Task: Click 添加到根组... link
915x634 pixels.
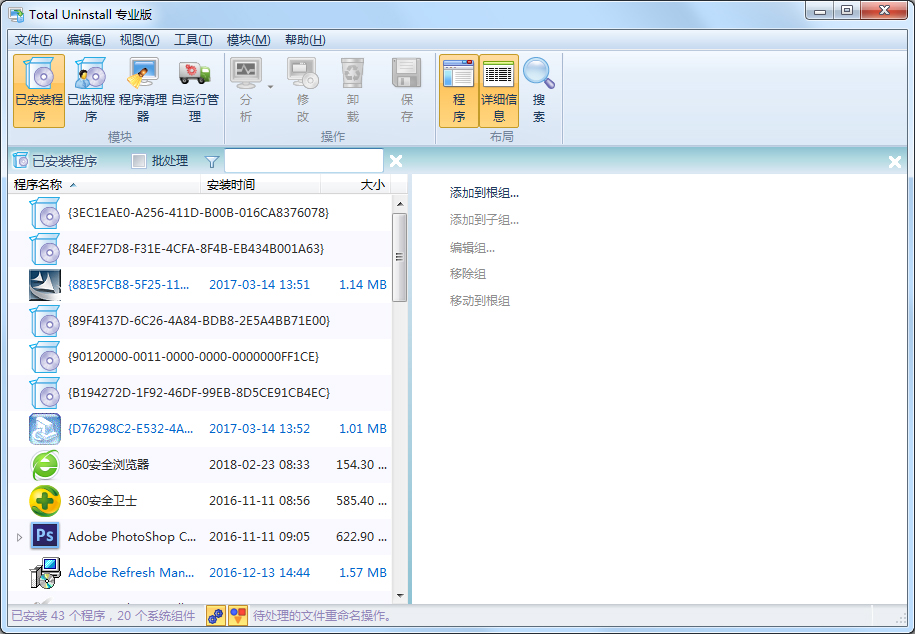Action: tap(484, 193)
